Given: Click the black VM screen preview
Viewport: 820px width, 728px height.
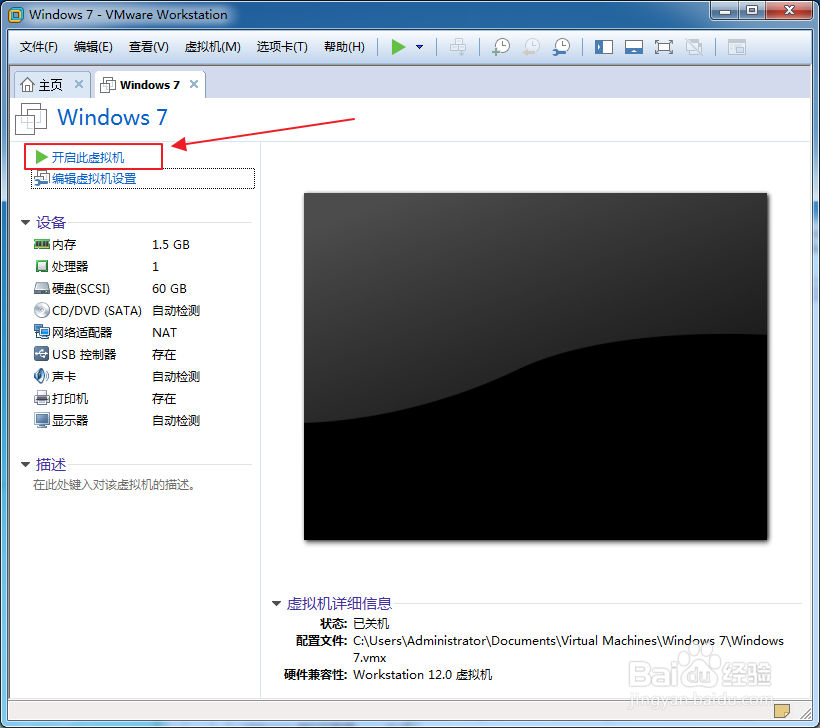Looking at the screenshot, I should pyautogui.click(x=536, y=366).
